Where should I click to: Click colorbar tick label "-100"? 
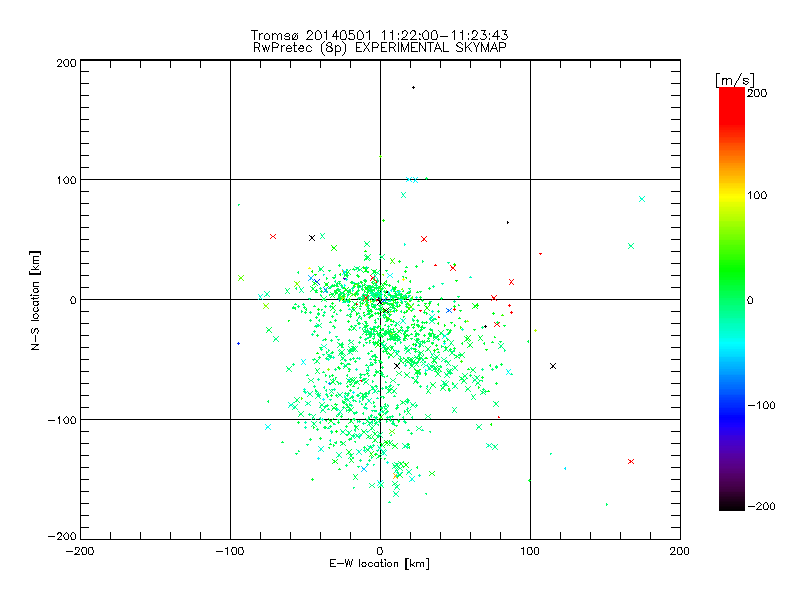point(761,405)
